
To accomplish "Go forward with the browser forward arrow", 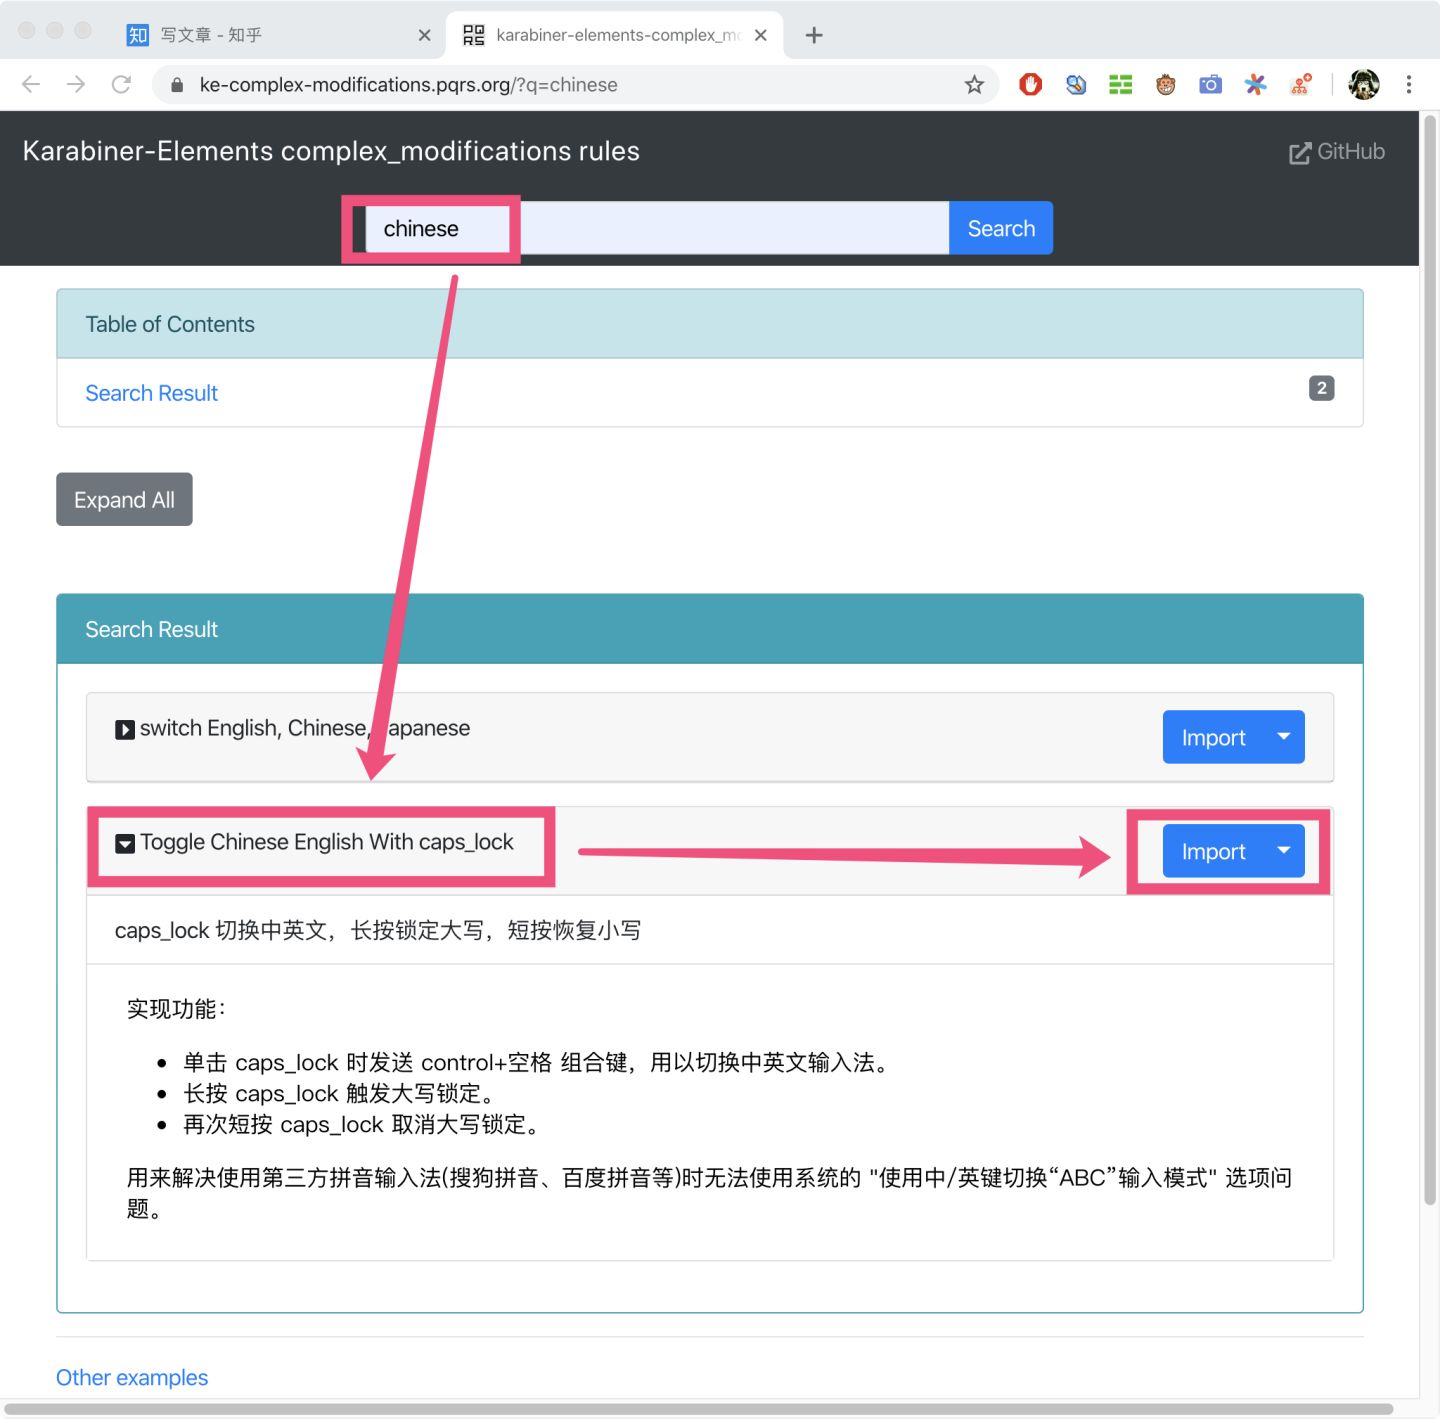I will (76, 85).
